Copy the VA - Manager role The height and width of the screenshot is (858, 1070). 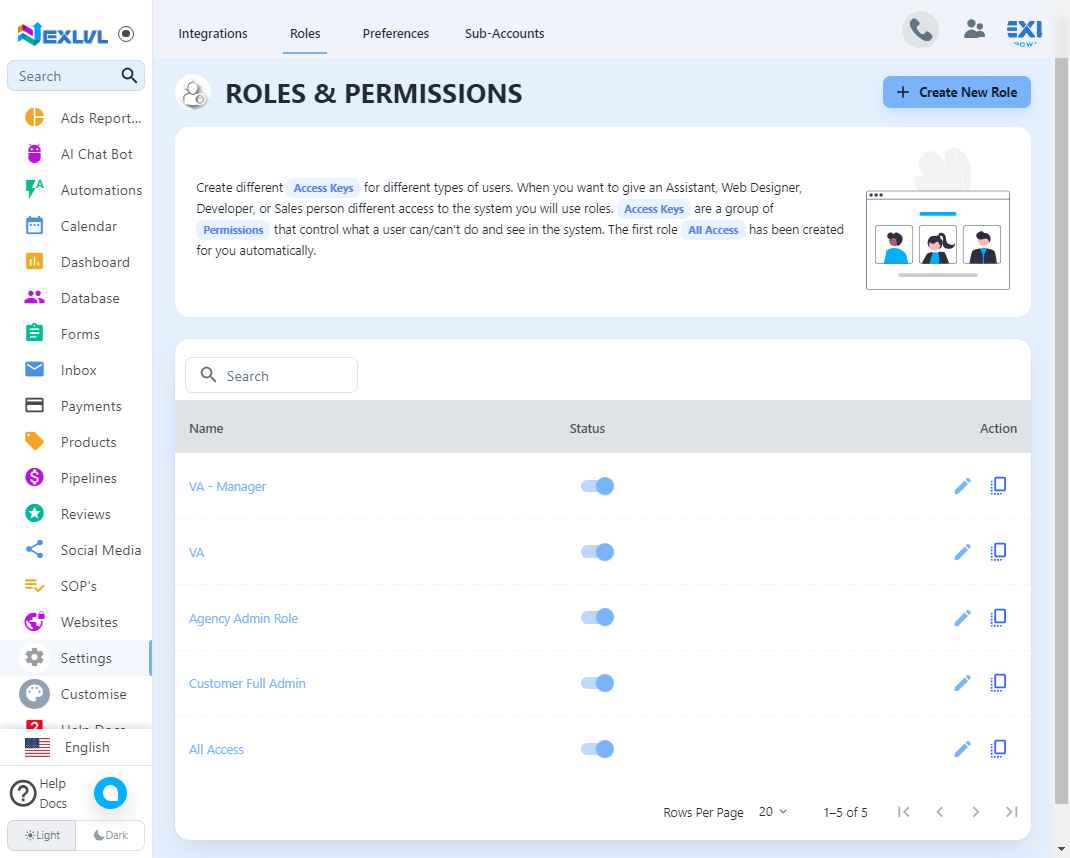coord(997,485)
